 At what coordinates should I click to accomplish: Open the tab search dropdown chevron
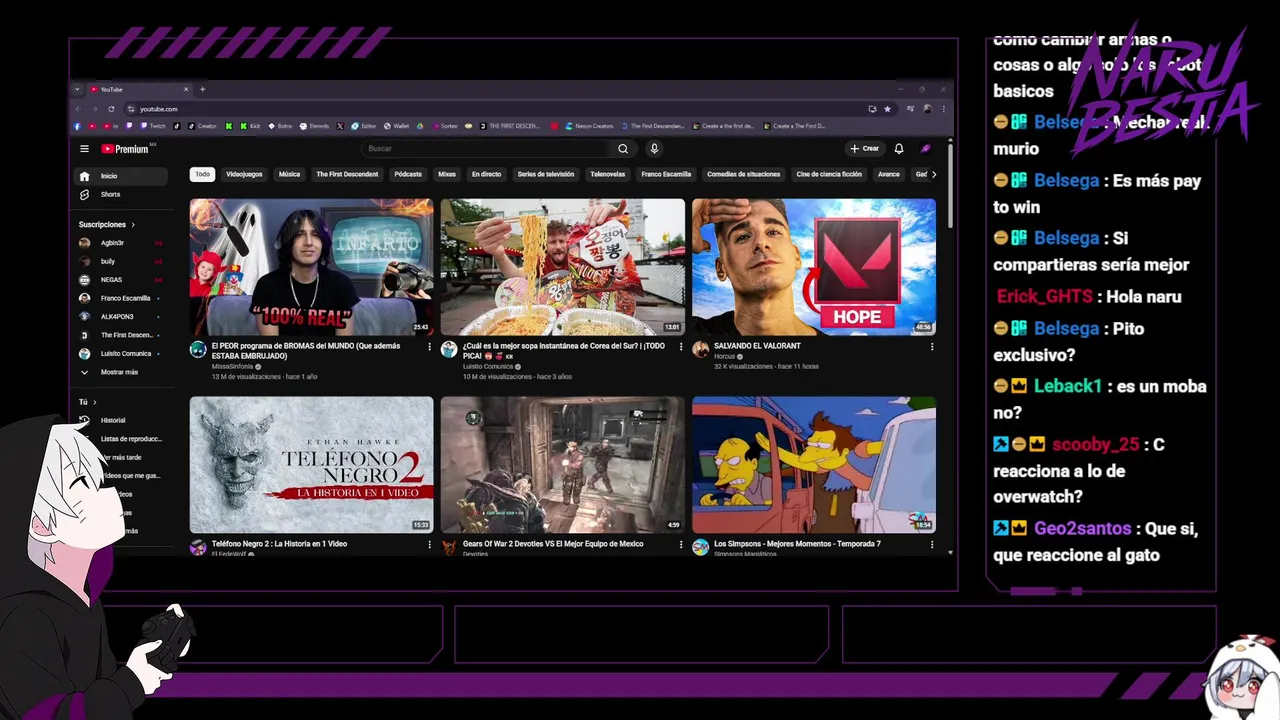pyautogui.click(x=77, y=89)
